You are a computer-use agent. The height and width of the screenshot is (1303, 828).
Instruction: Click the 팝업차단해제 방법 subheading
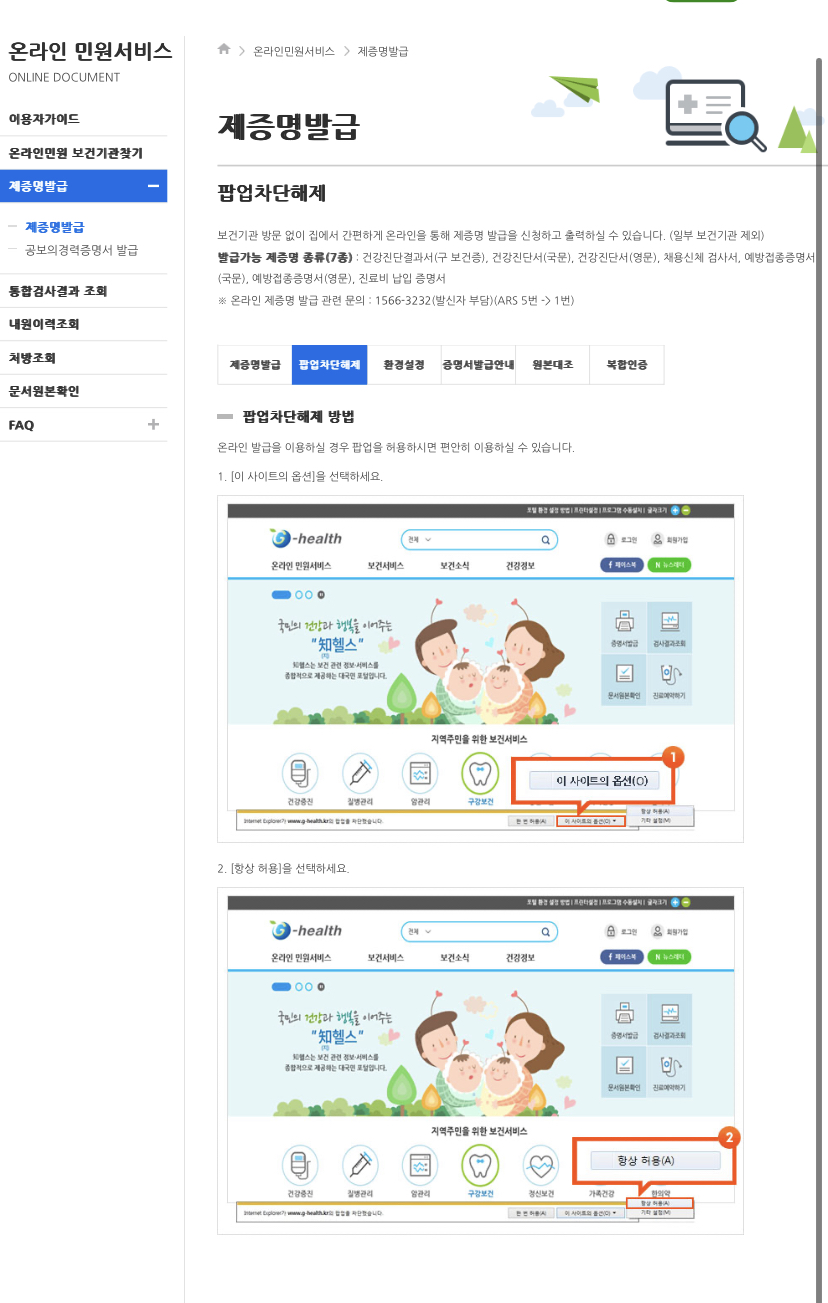coord(299,416)
